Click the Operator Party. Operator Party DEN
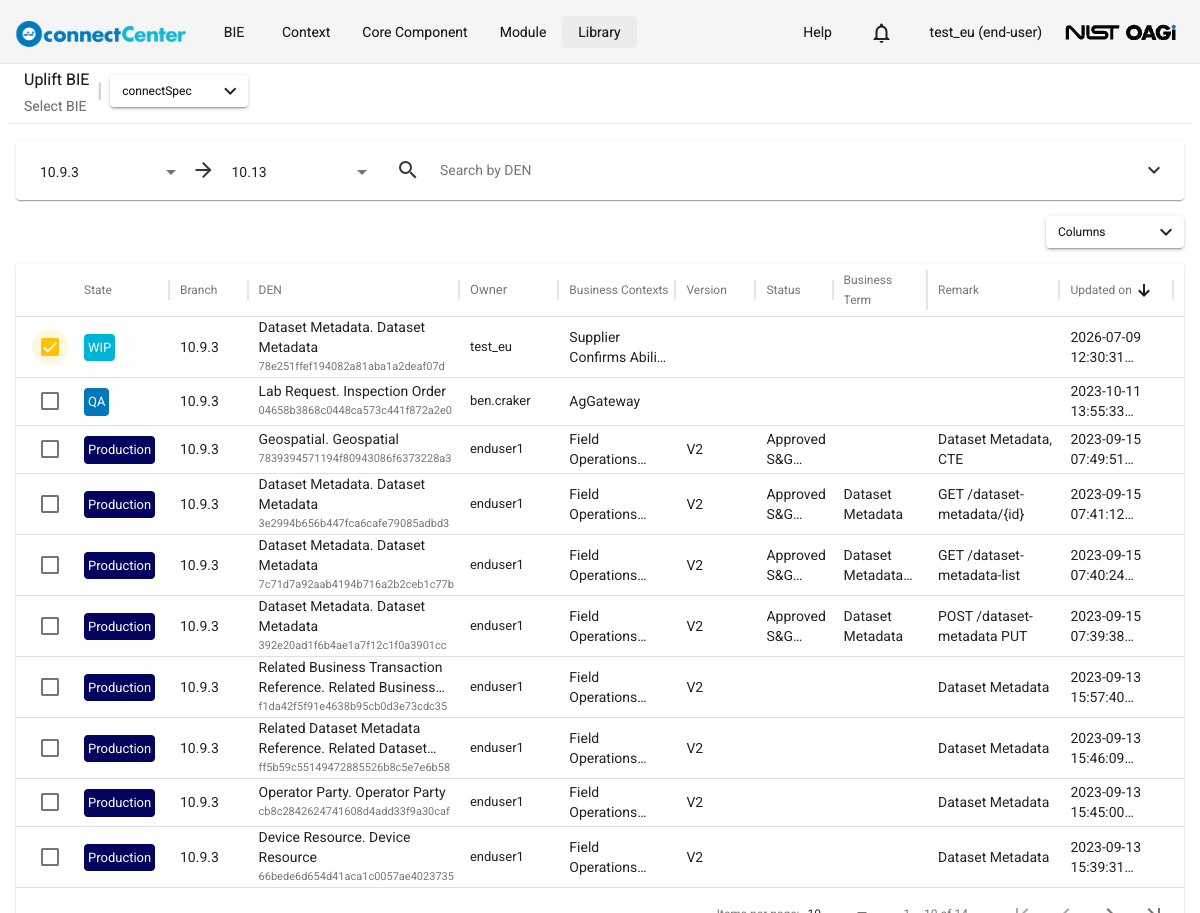This screenshot has width=1200, height=913. 352,792
